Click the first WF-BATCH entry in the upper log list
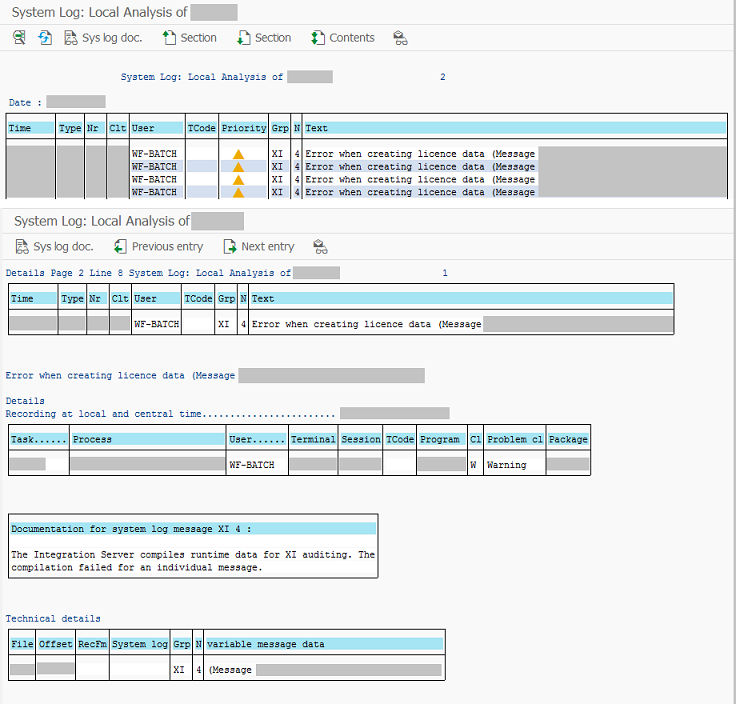The height and width of the screenshot is (704, 736). point(154,154)
